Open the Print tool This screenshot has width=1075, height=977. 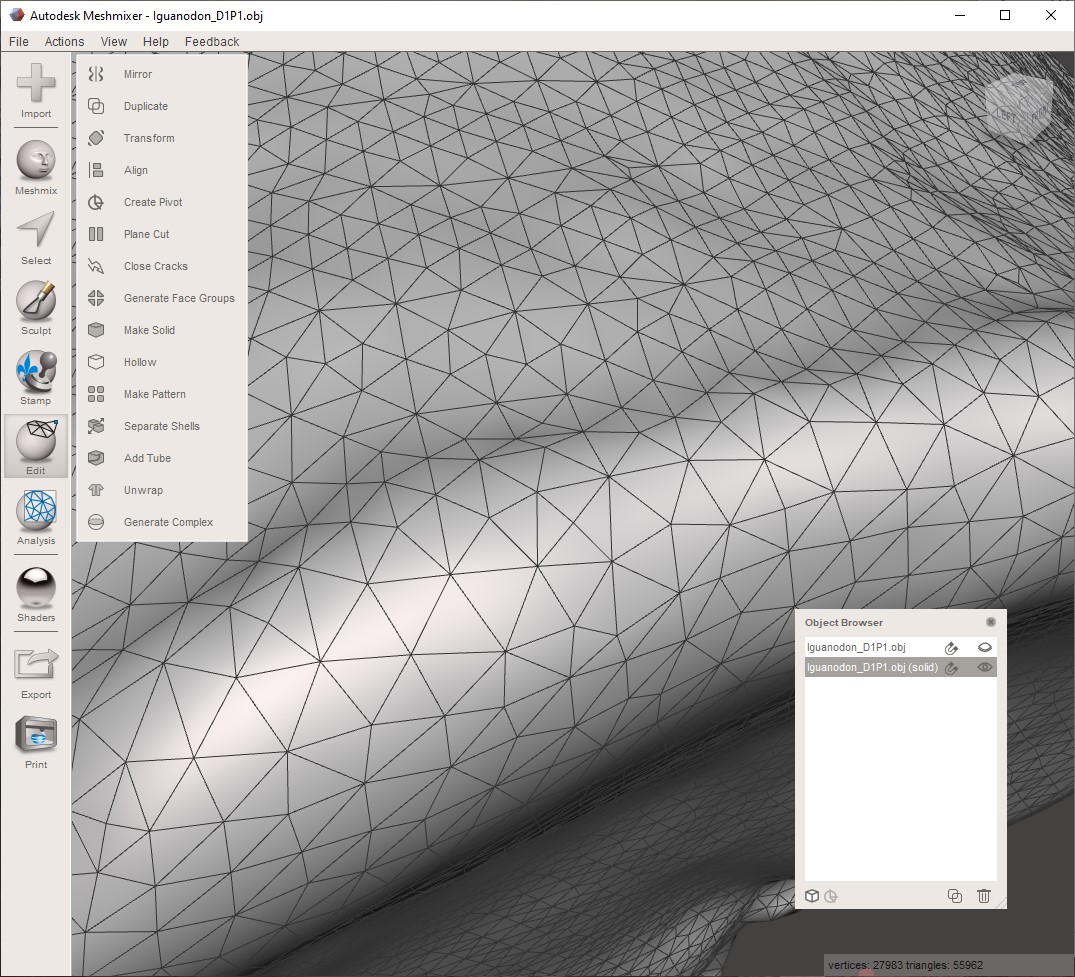(35, 738)
